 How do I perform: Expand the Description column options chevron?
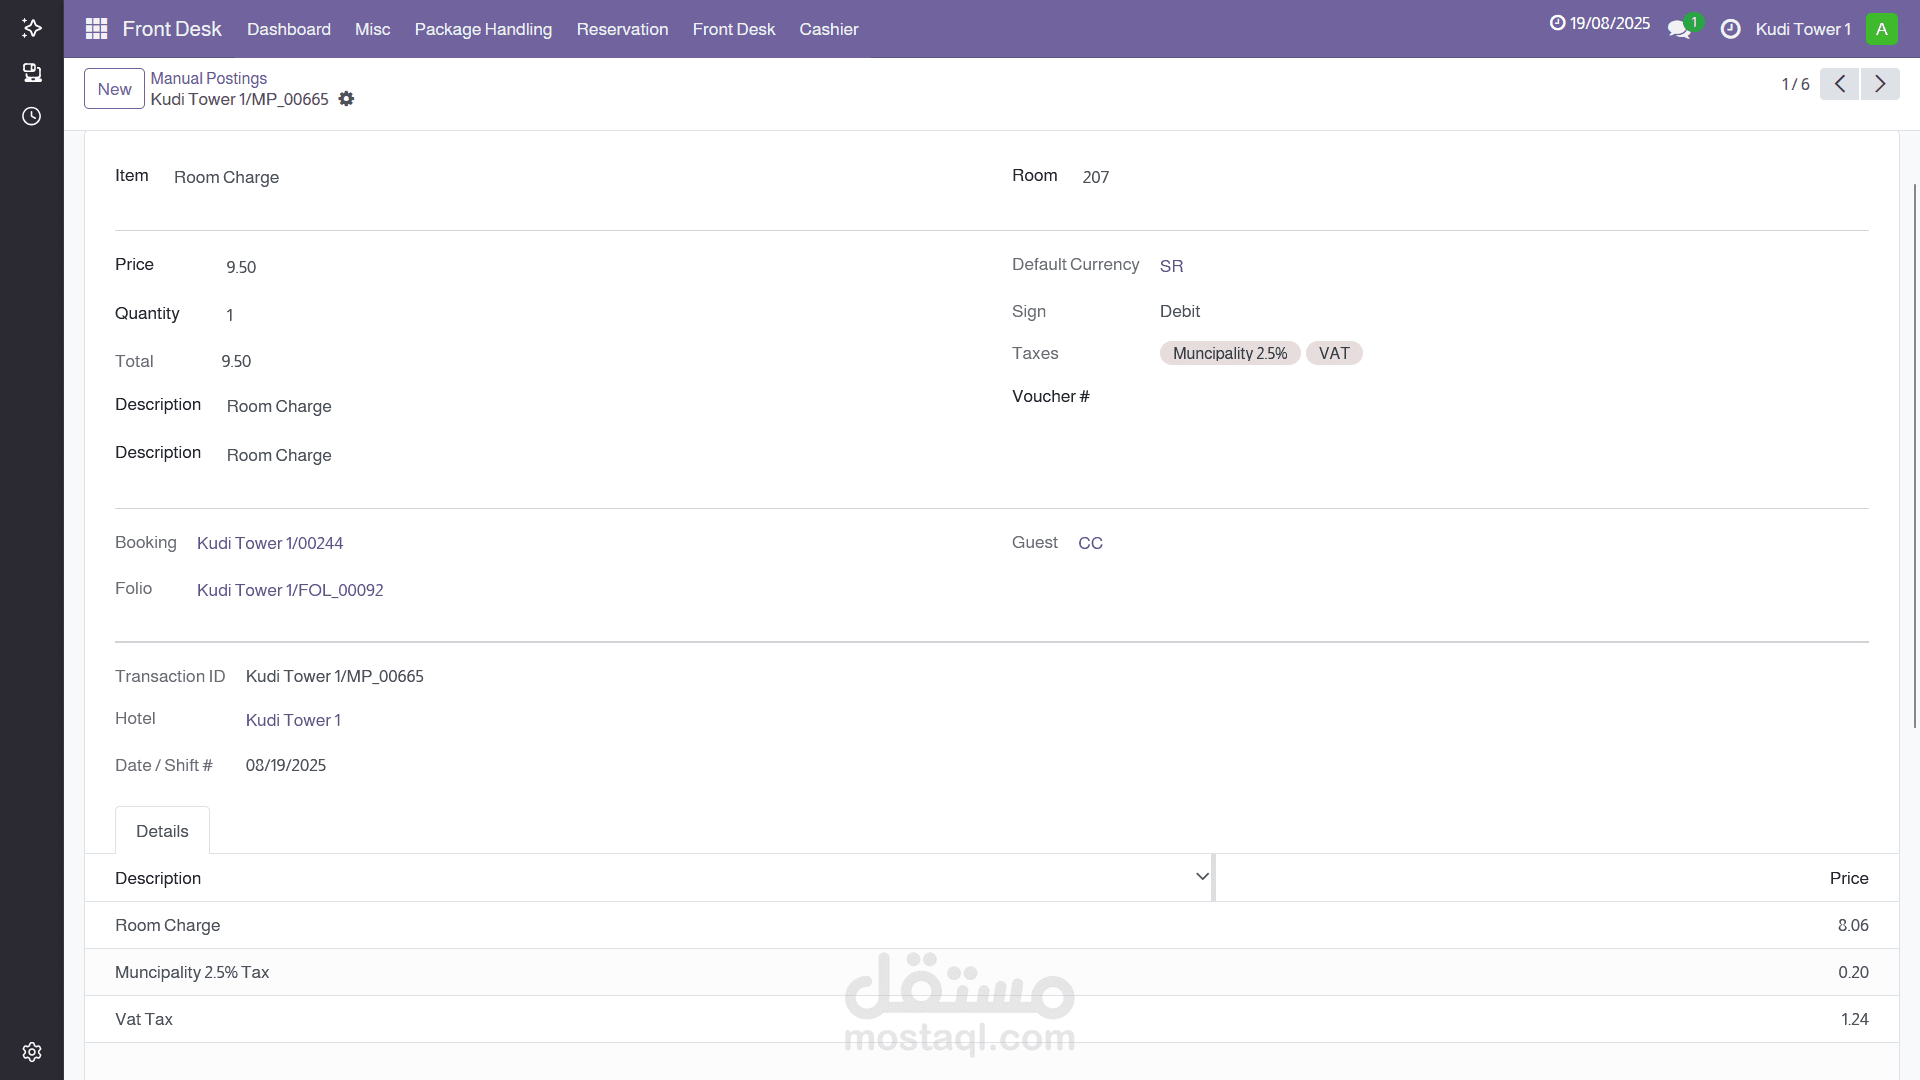1202,877
